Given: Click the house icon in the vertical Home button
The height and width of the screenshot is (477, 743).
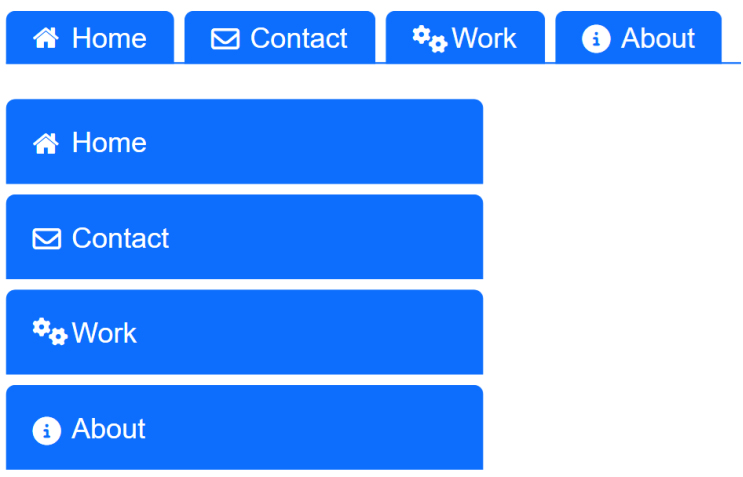Looking at the screenshot, I should [46, 144].
